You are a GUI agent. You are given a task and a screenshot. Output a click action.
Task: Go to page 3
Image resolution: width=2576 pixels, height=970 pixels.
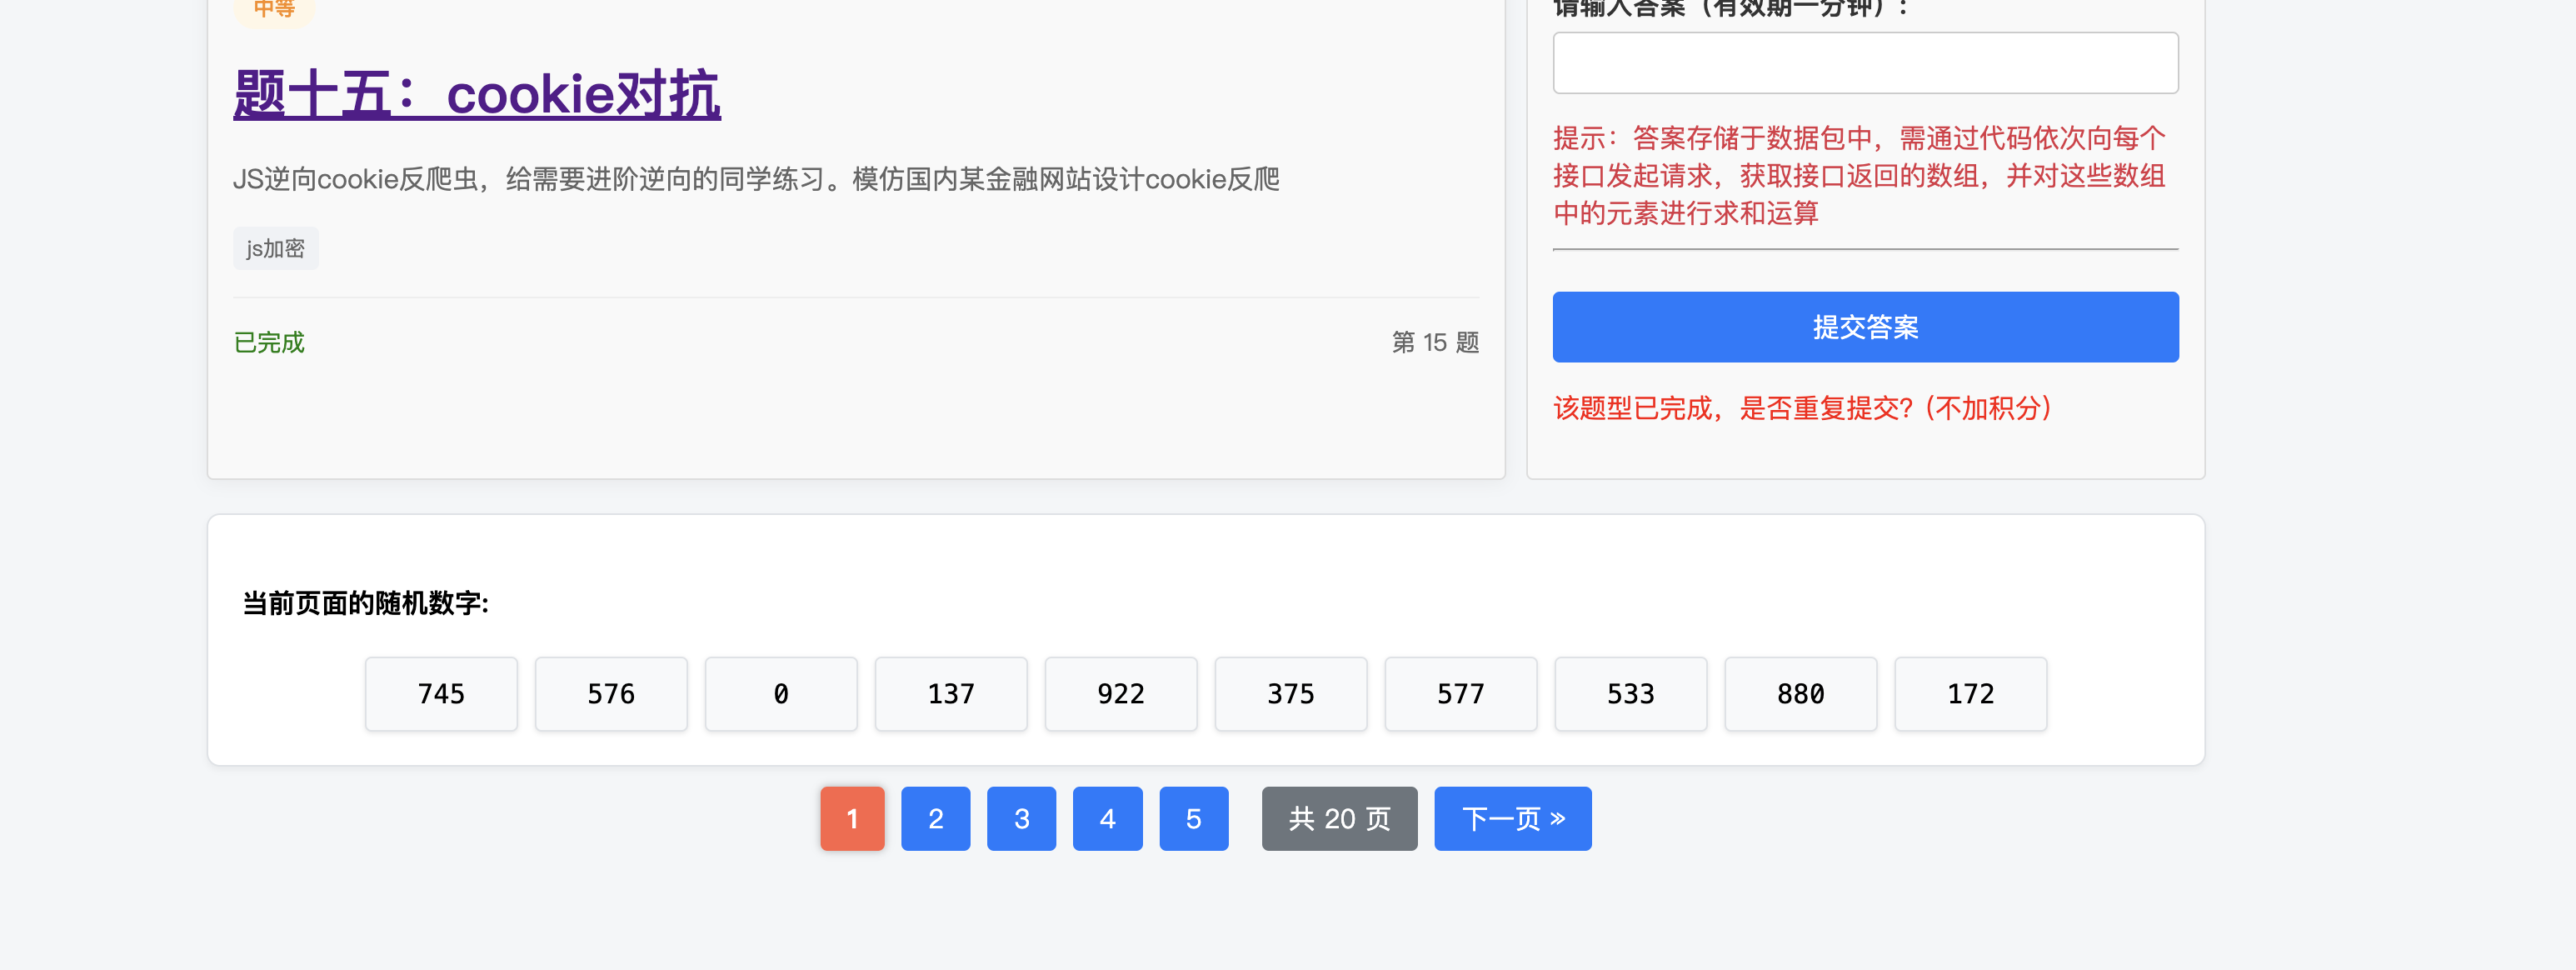pos(1021,818)
